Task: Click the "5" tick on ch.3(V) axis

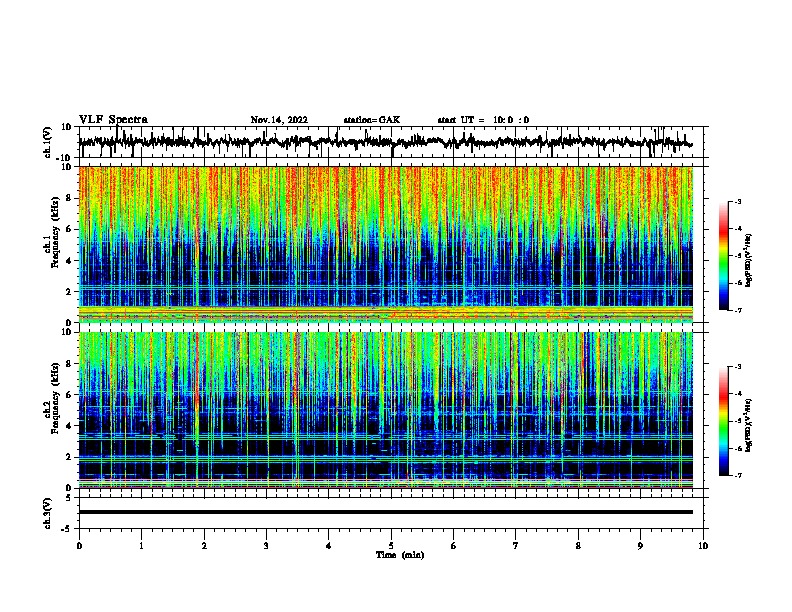Action: click(70, 497)
